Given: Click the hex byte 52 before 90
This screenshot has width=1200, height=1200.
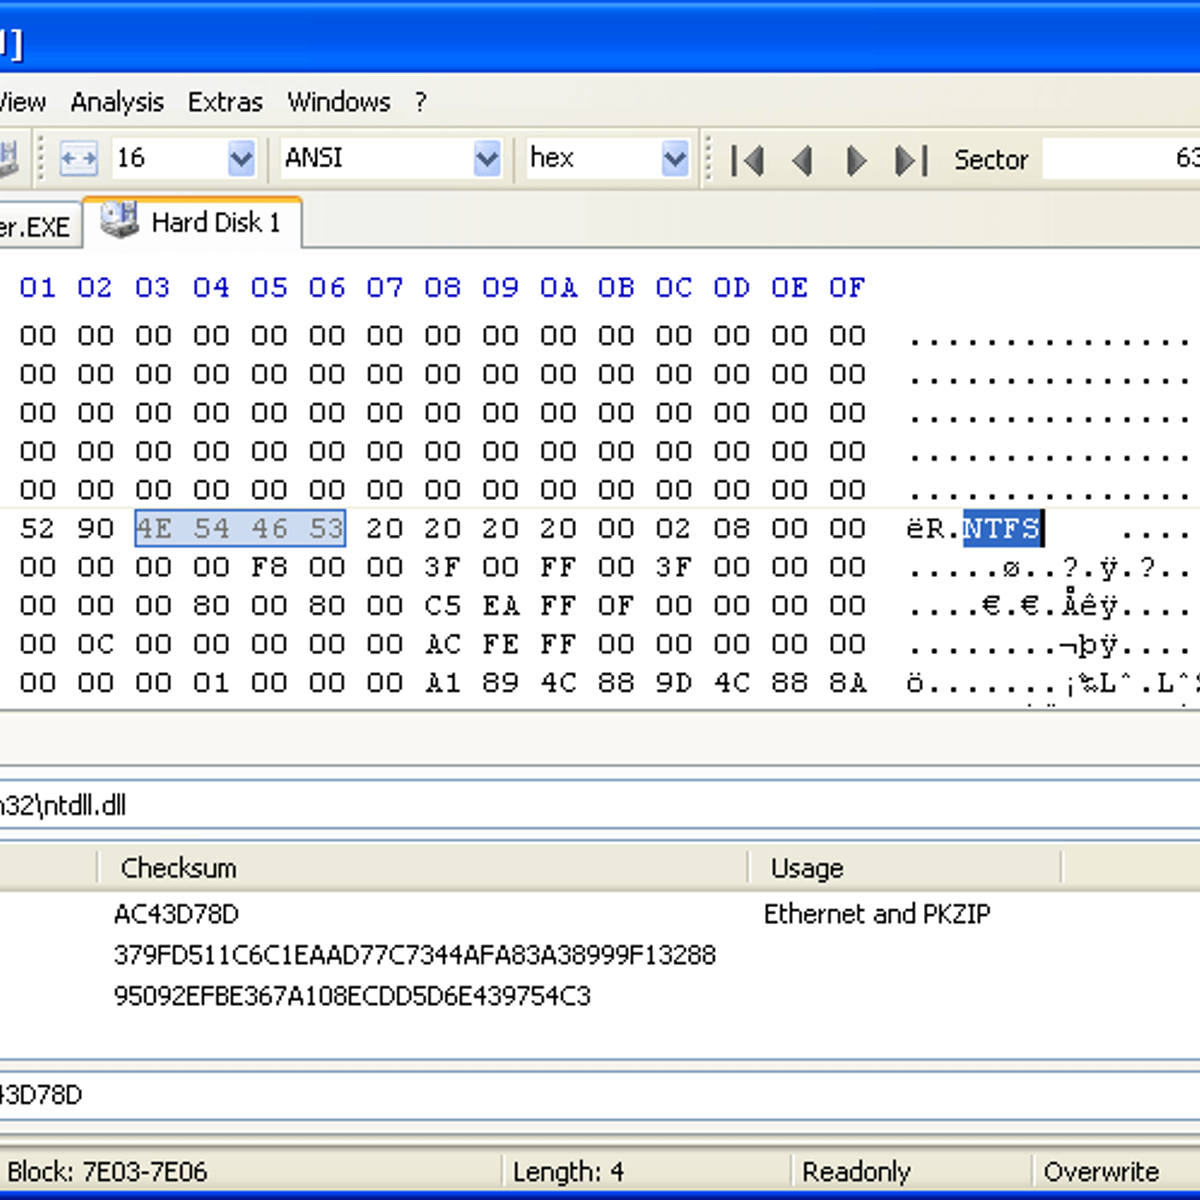Looking at the screenshot, I should pos(38,528).
